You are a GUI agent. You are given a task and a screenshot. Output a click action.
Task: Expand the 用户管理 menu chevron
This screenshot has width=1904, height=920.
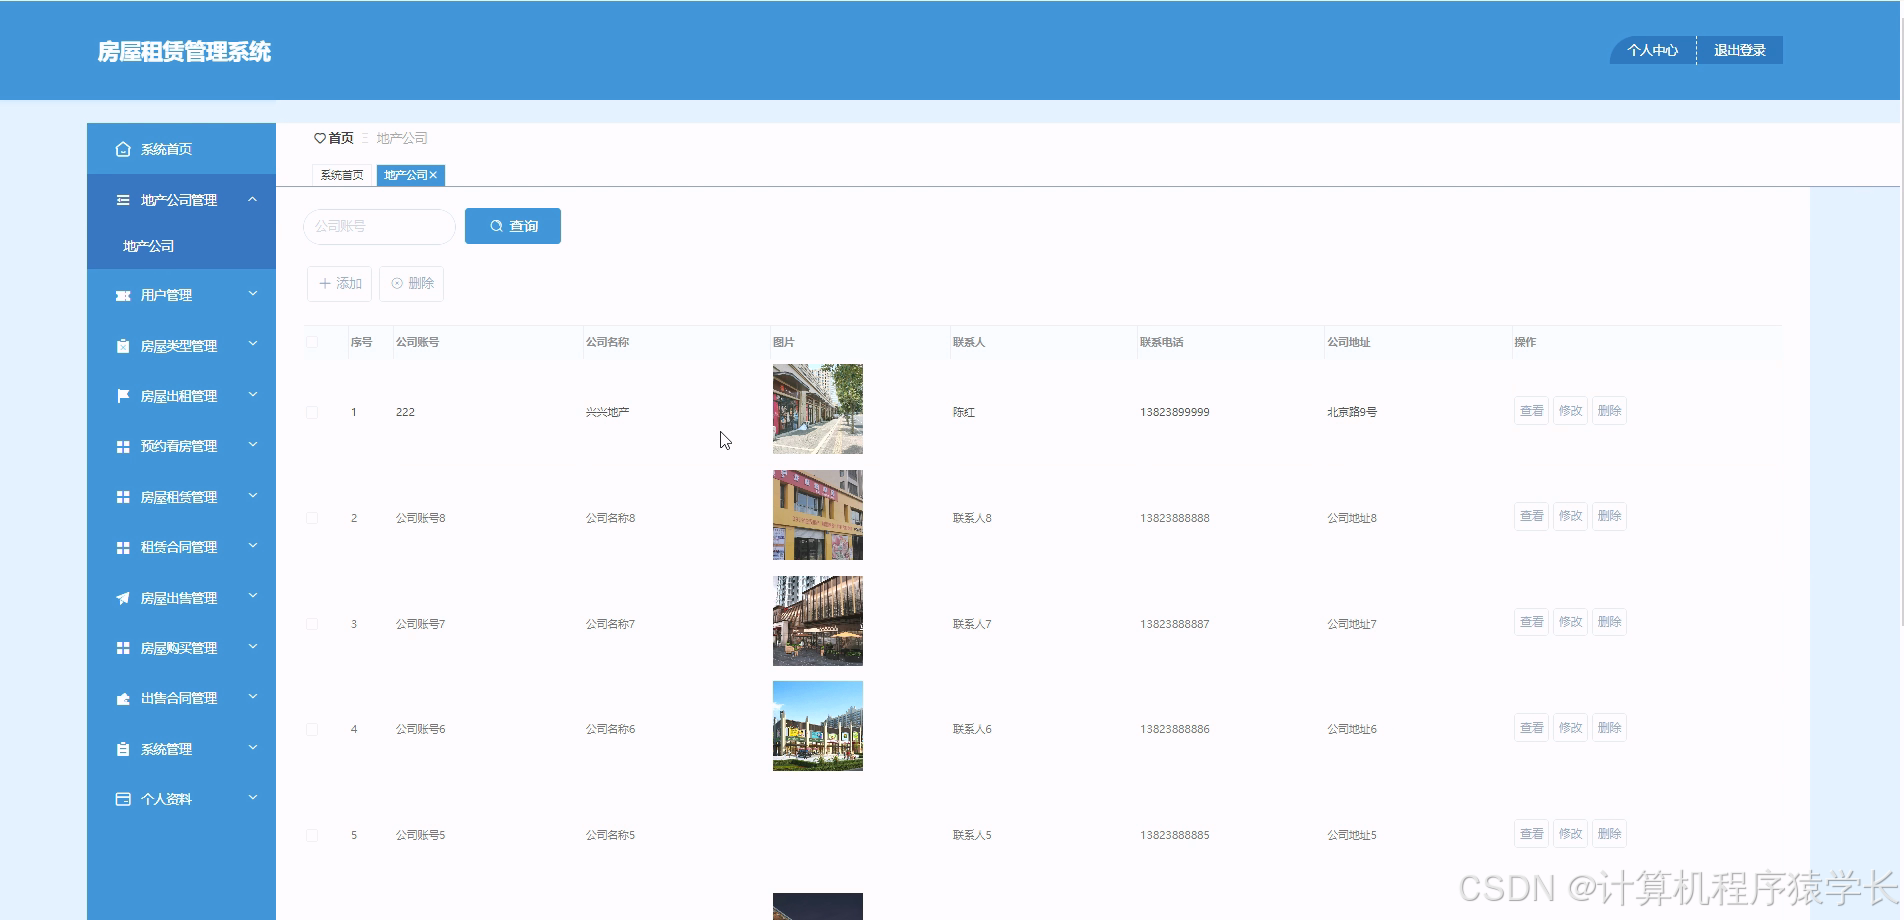point(253,294)
